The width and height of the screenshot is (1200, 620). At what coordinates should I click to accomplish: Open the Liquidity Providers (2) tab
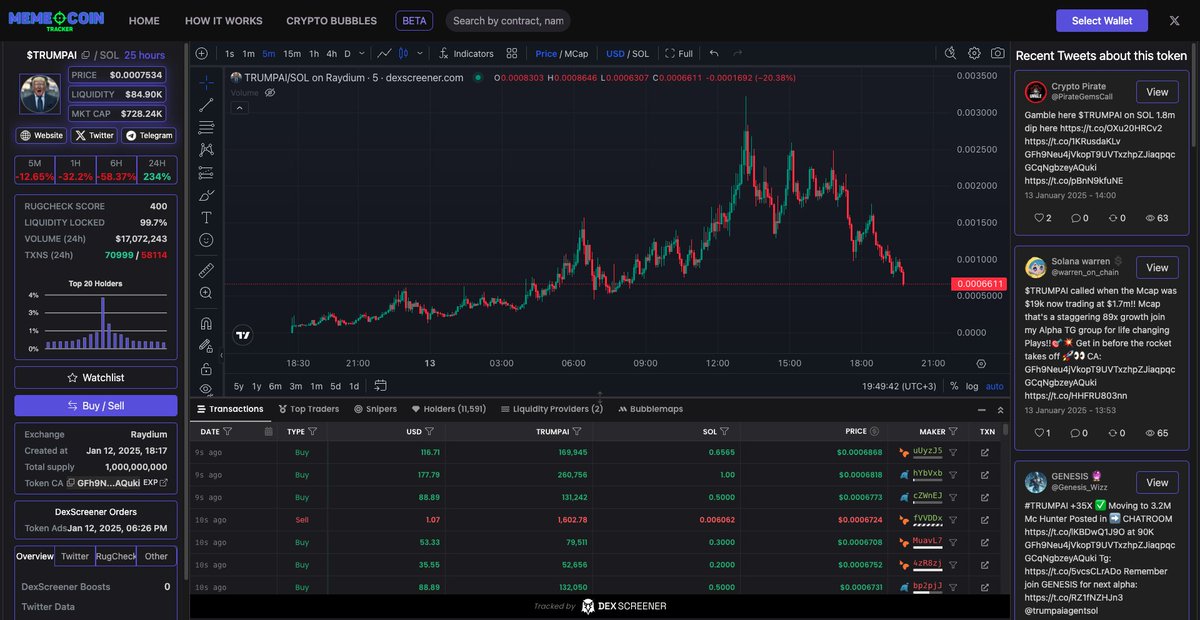552,409
